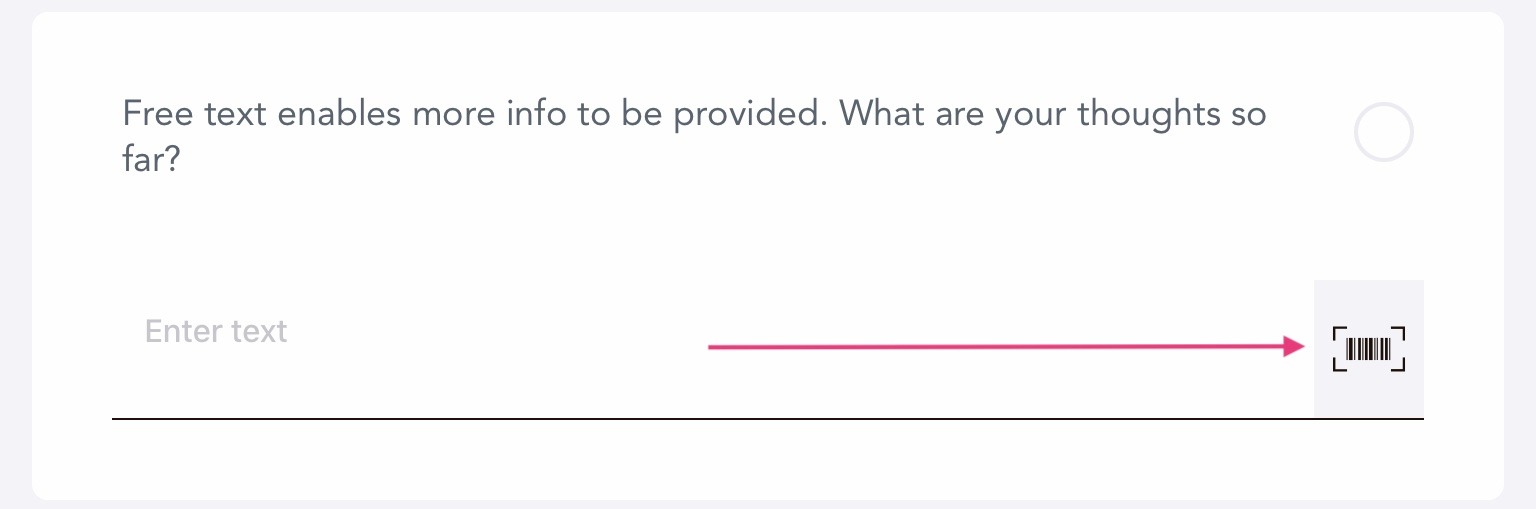This screenshot has height=509, width=1536.
Task: Click the black underline below text field
Action: click(768, 419)
